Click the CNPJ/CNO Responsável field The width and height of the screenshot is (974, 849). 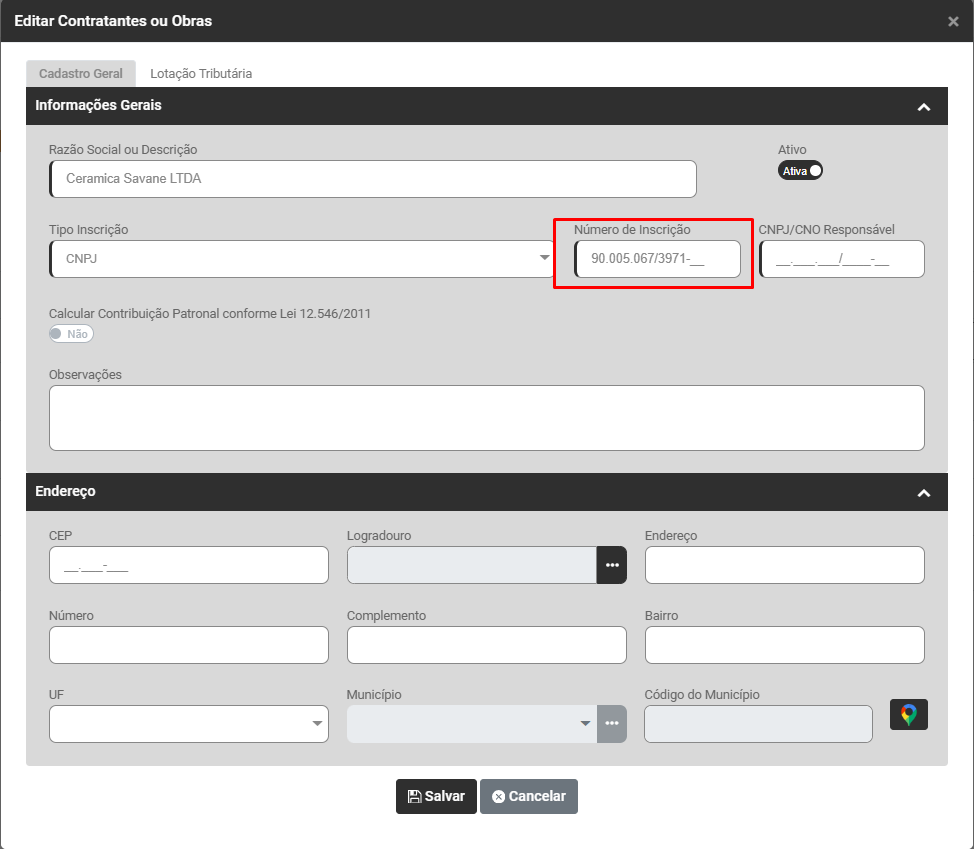pos(841,259)
